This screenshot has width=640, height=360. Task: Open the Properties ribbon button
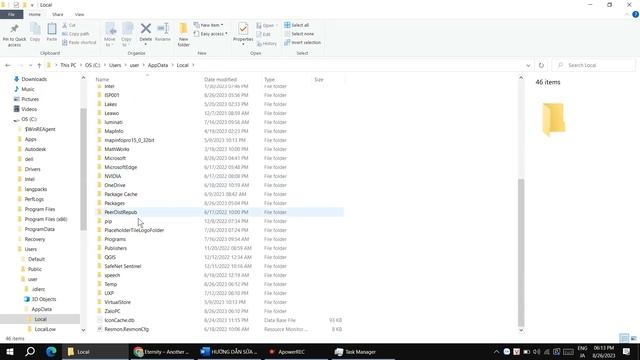243,33
